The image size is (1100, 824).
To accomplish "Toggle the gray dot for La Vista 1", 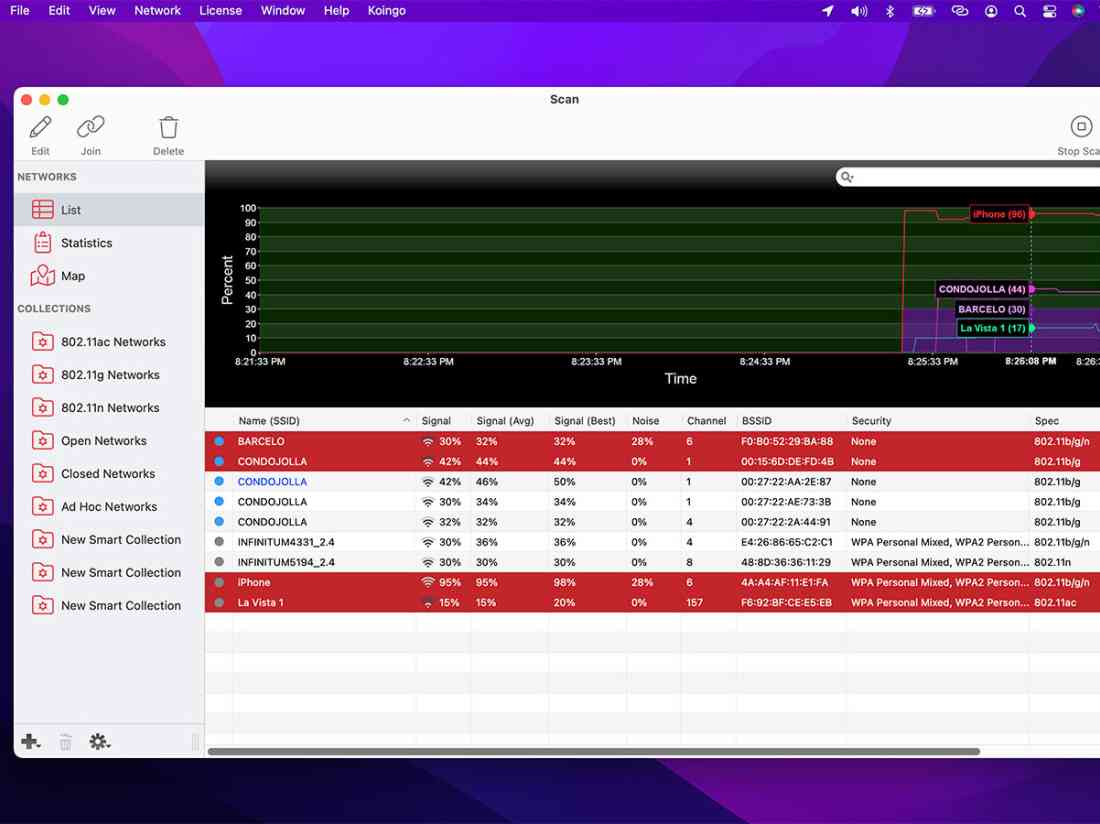I will [219, 603].
